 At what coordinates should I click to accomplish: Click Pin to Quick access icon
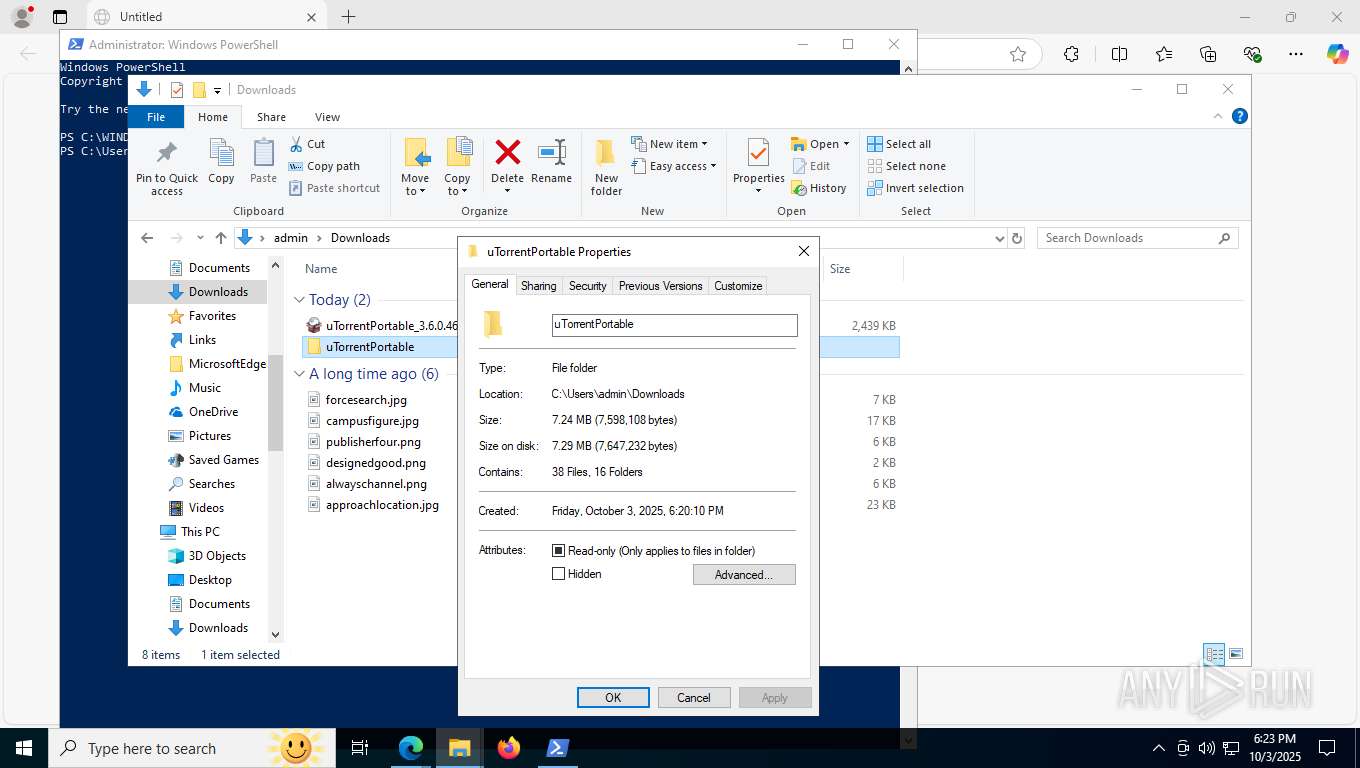[x=167, y=153]
